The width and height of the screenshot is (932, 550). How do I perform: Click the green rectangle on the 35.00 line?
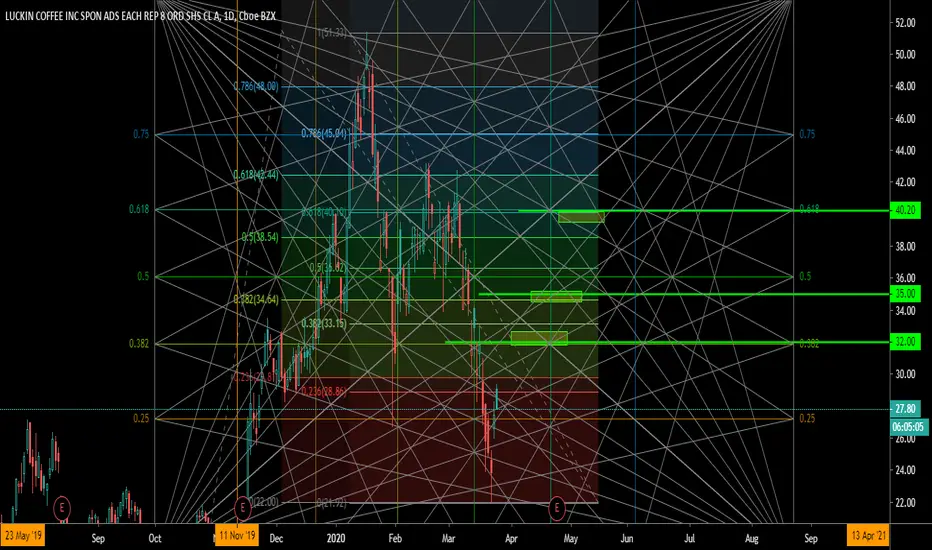556,296
